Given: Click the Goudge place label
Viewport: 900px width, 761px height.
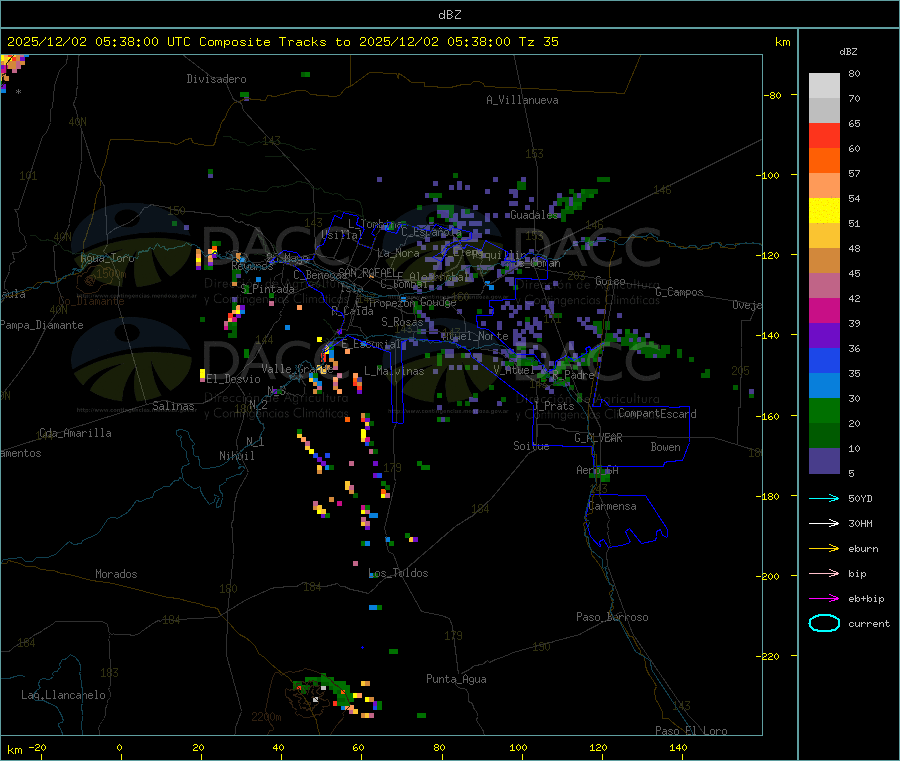Looking at the screenshot, I should (438, 302).
